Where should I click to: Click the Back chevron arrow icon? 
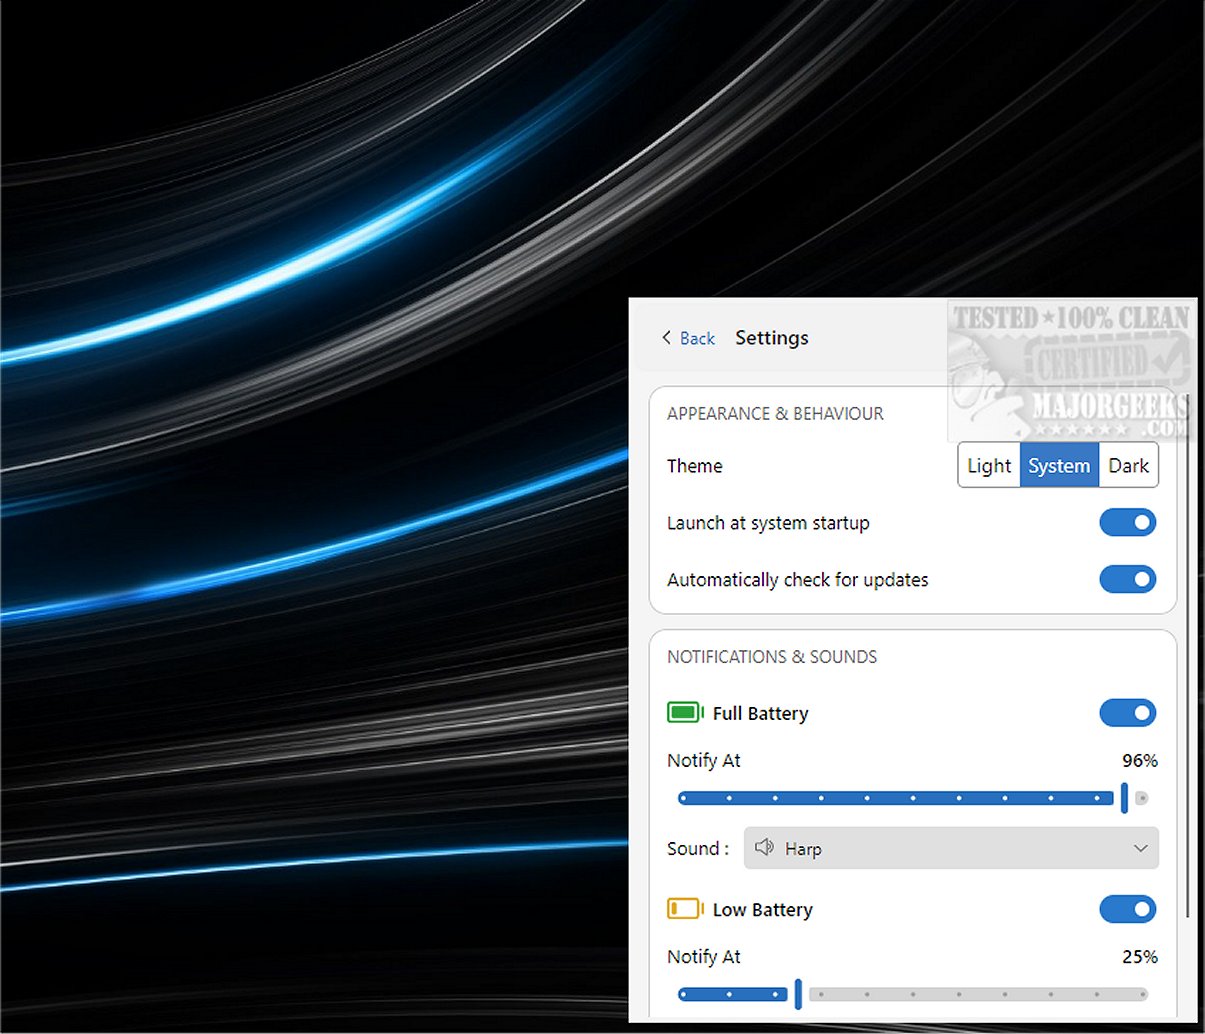pos(666,338)
